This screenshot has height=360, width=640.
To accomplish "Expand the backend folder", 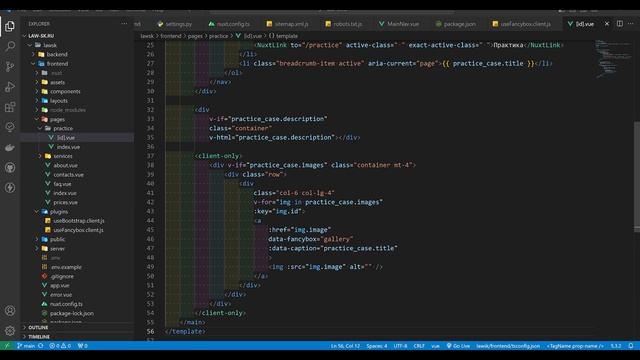I will (78, 54).
